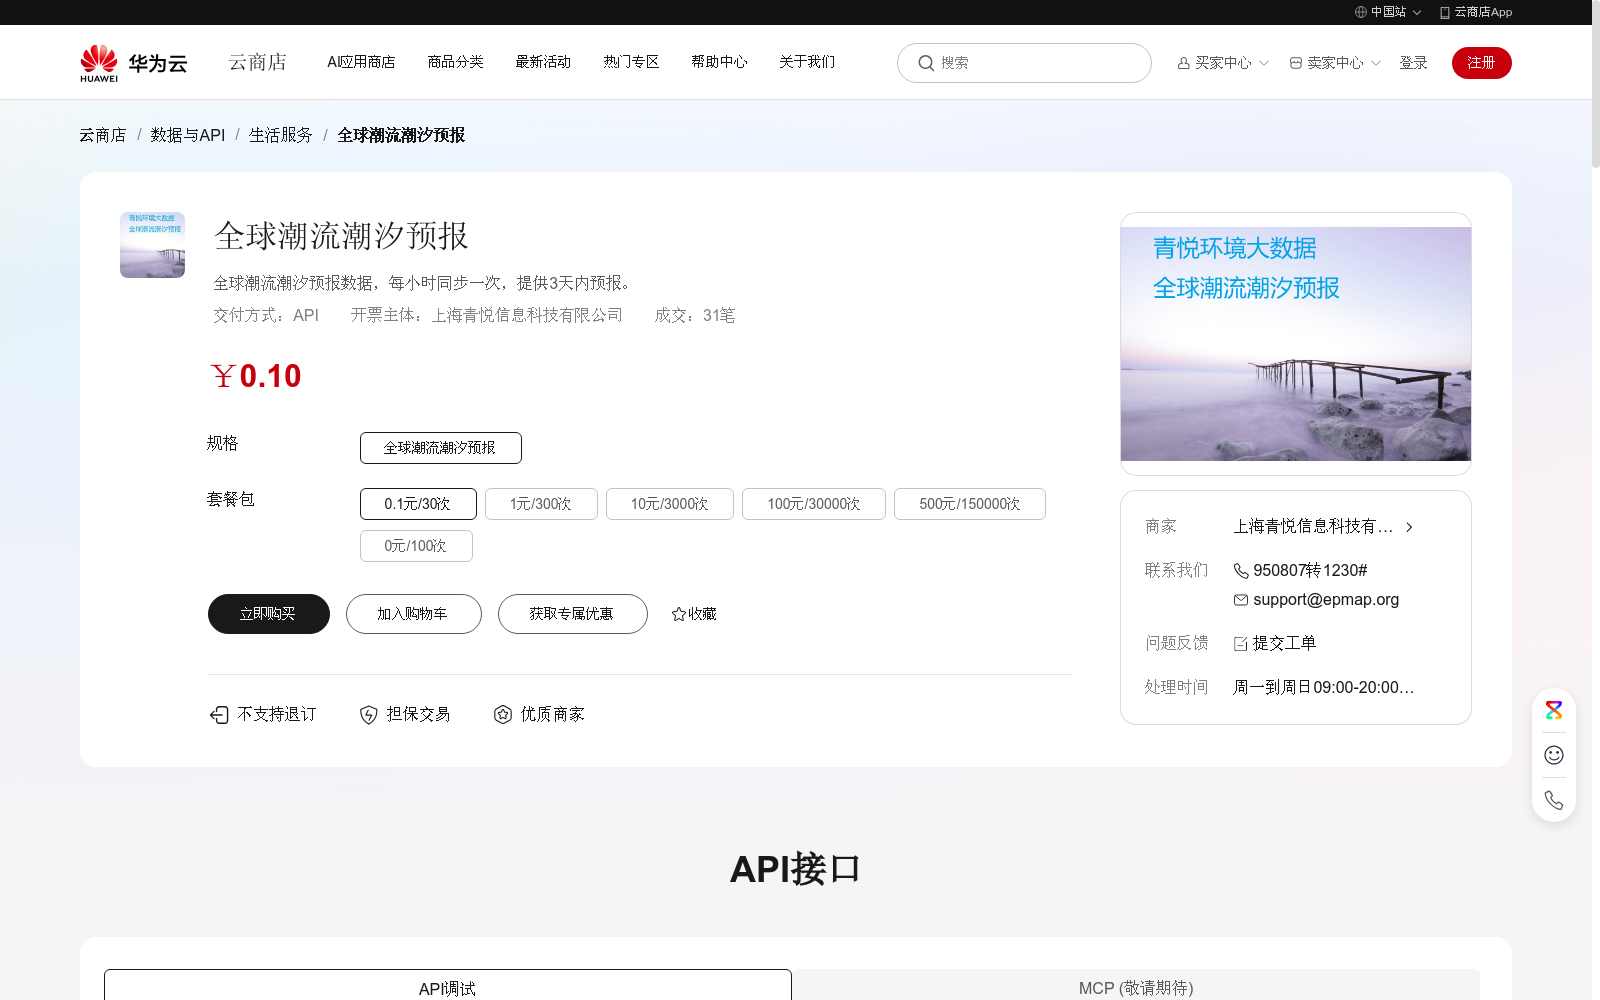The width and height of the screenshot is (1600, 1000).
Task: Open the 最新活动 menu item
Action: pyautogui.click(x=542, y=62)
